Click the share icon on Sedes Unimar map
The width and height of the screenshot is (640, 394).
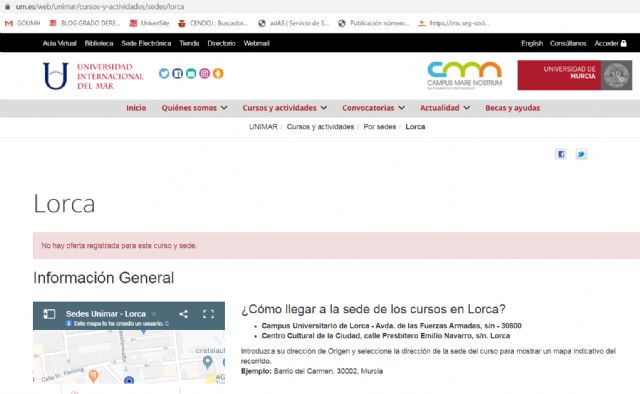(184, 314)
